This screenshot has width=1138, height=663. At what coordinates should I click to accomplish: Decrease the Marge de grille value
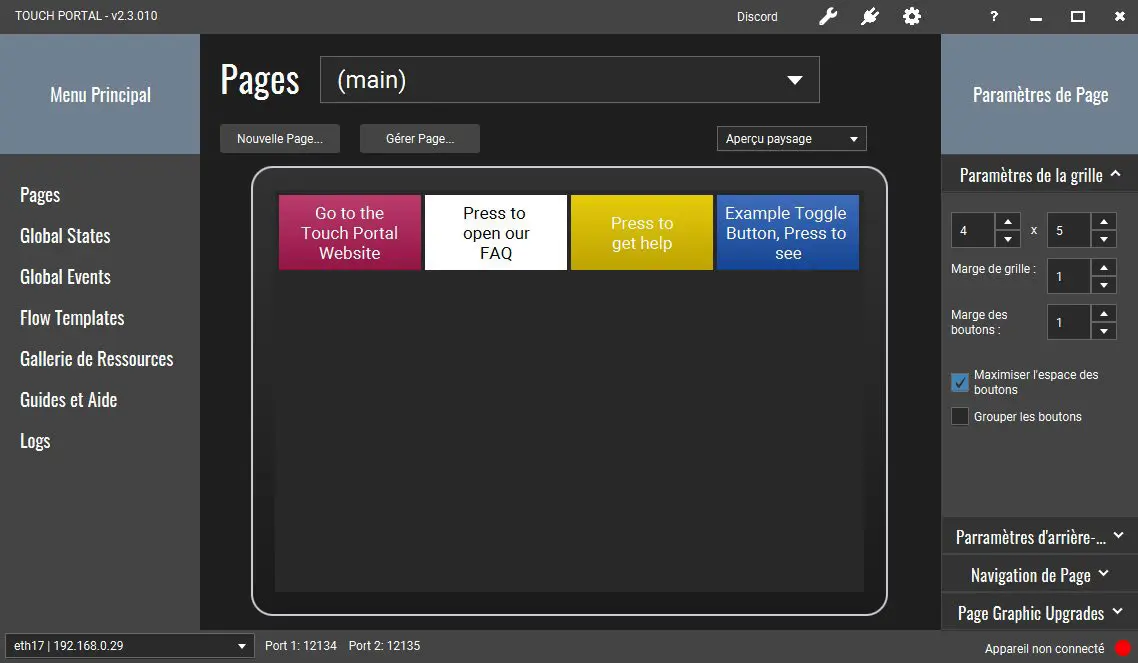click(x=1103, y=285)
